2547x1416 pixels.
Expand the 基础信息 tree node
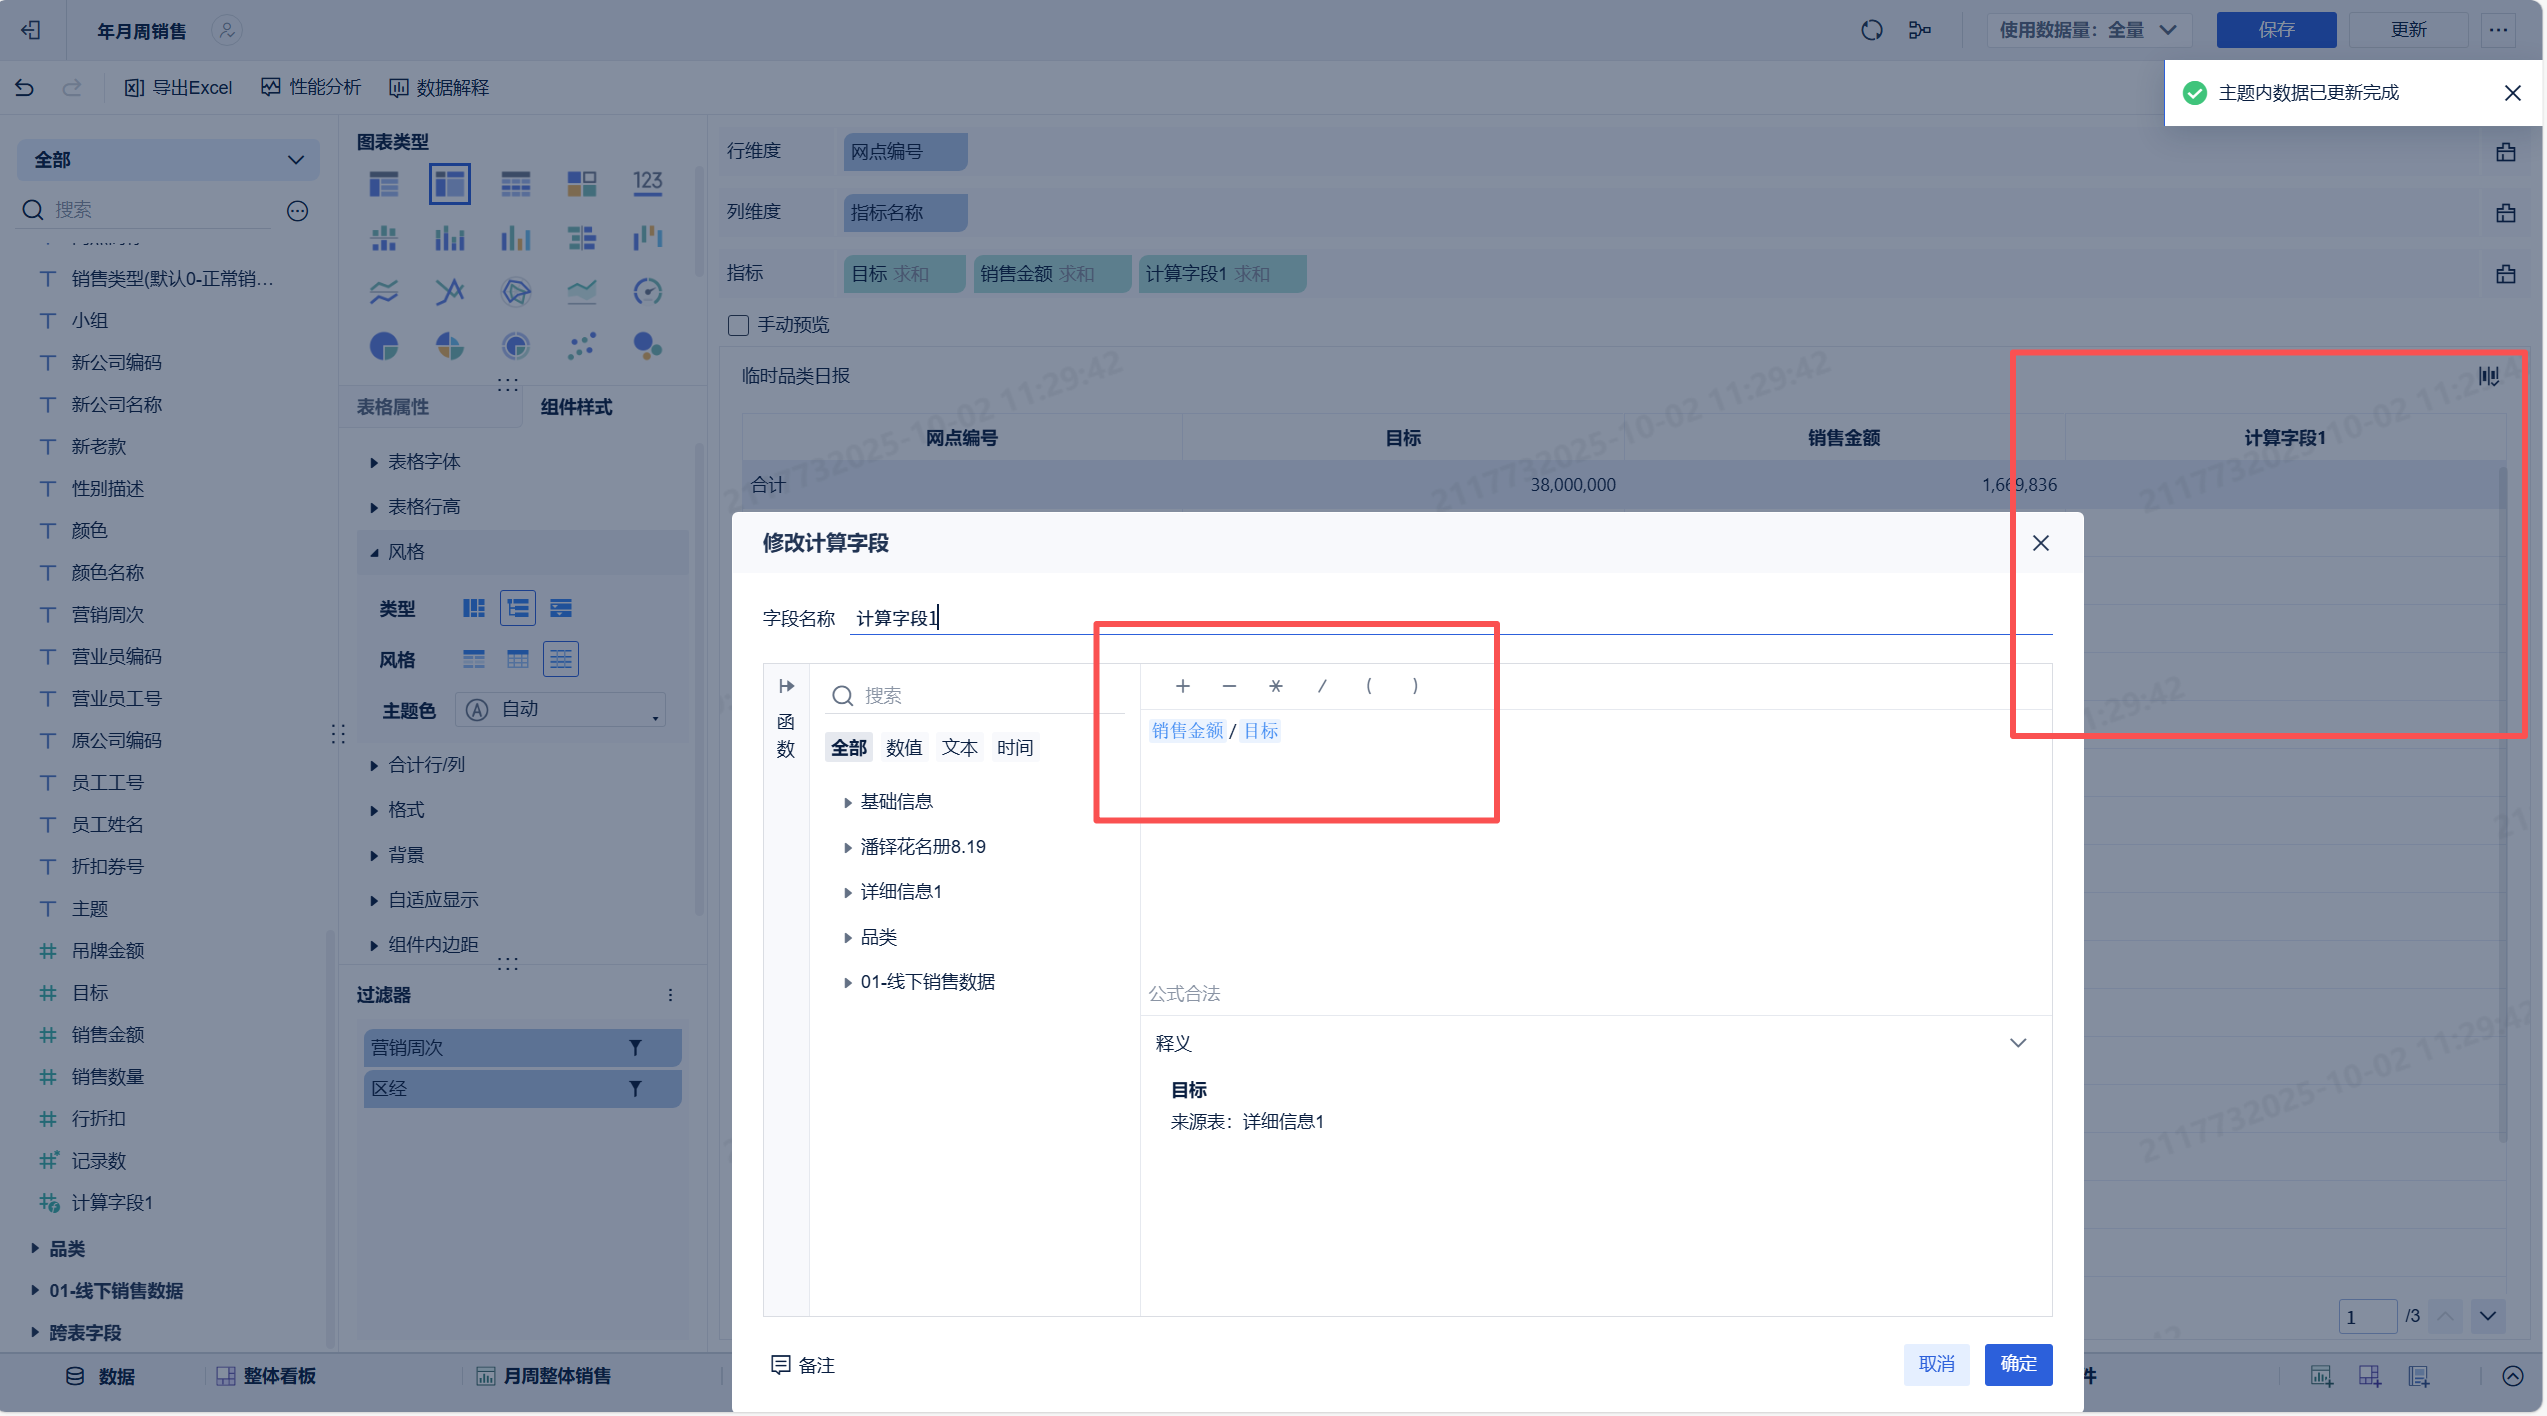tap(848, 802)
